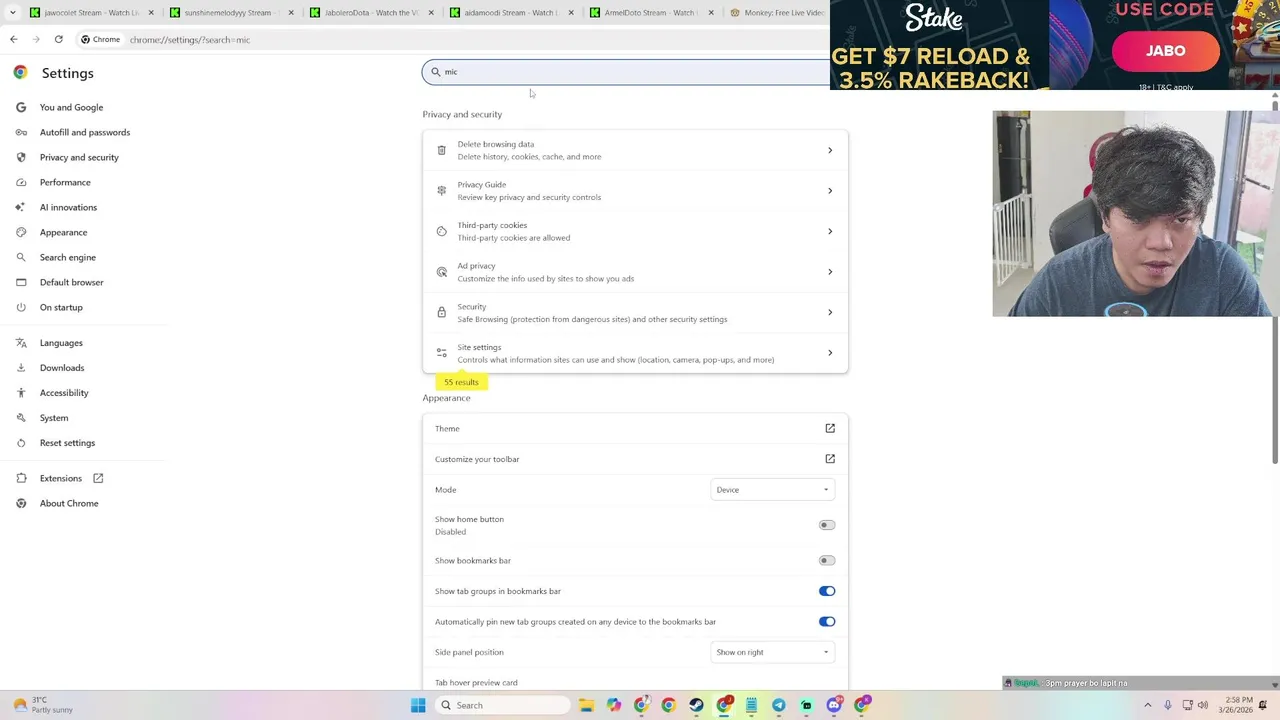Screen dimensions: 1280x720
Task: Disable automatically pin new tab groups switch
Action: point(827,622)
